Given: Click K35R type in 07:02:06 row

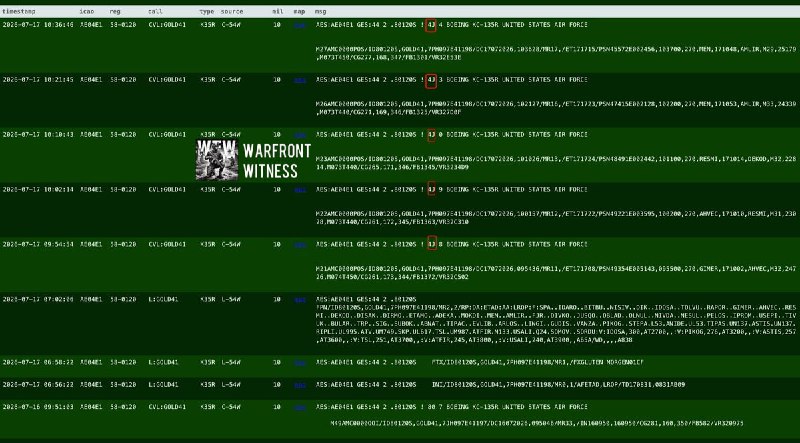Looking at the screenshot, I should 208,300.
